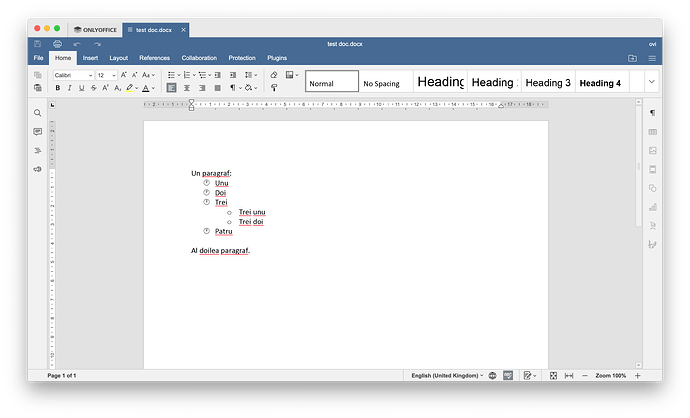Open View settings hamburger menu

652,58
